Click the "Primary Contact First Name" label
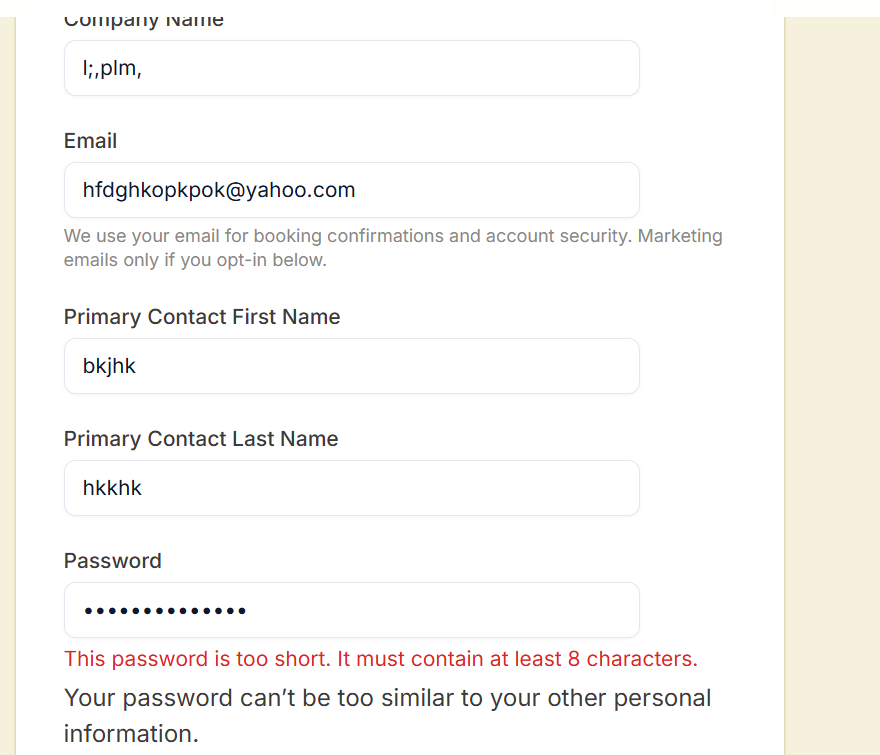The image size is (880, 755). click(202, 317)
